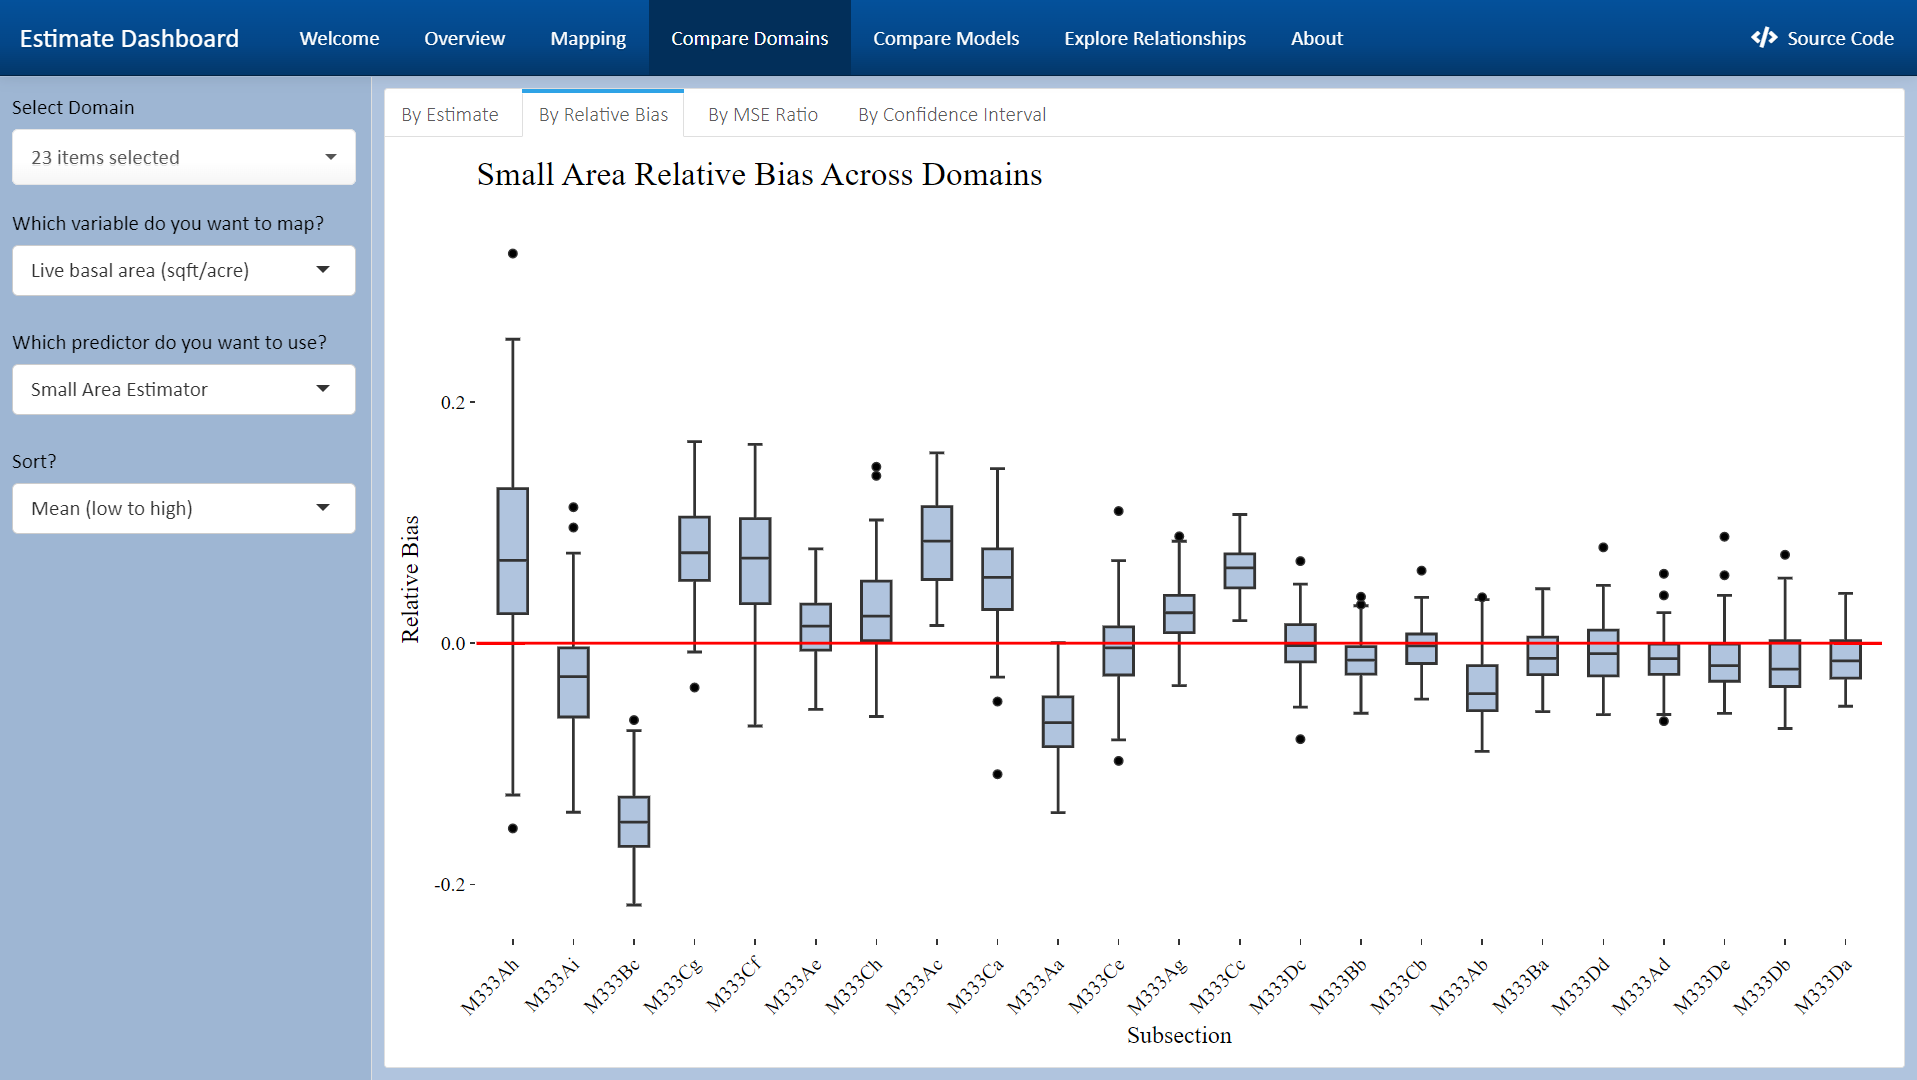1917x1080 pixels.
Task: Open the Overview page
Action: [464, 38]
